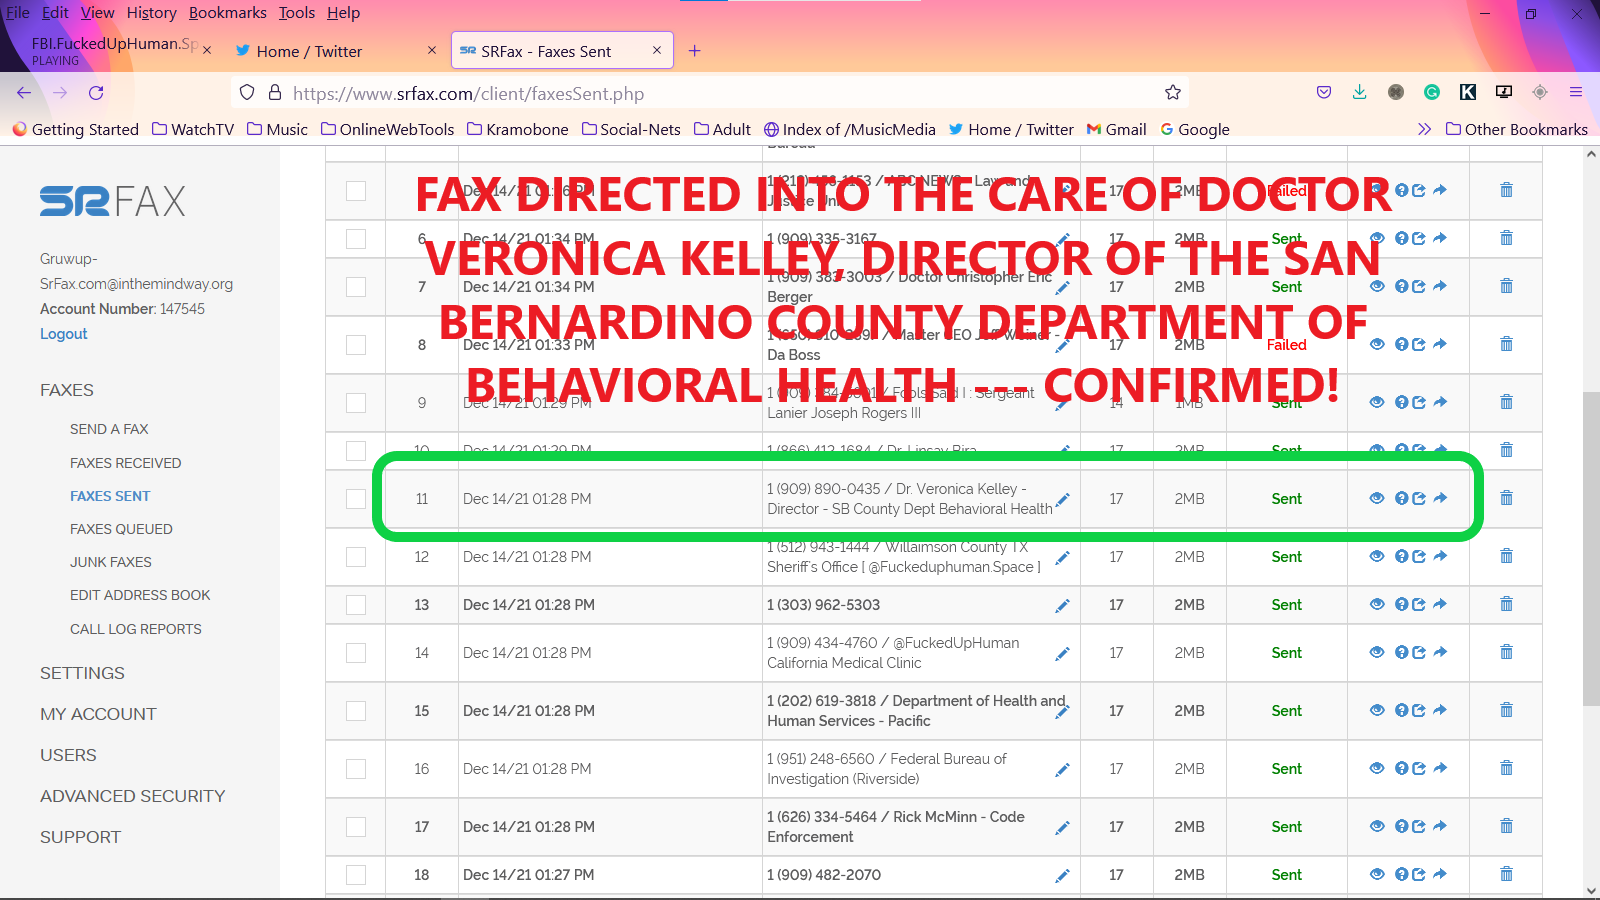View the fax sent to Dr. Veronica Kelley
The image size is (1600, 900).
tap(1377, 498)
